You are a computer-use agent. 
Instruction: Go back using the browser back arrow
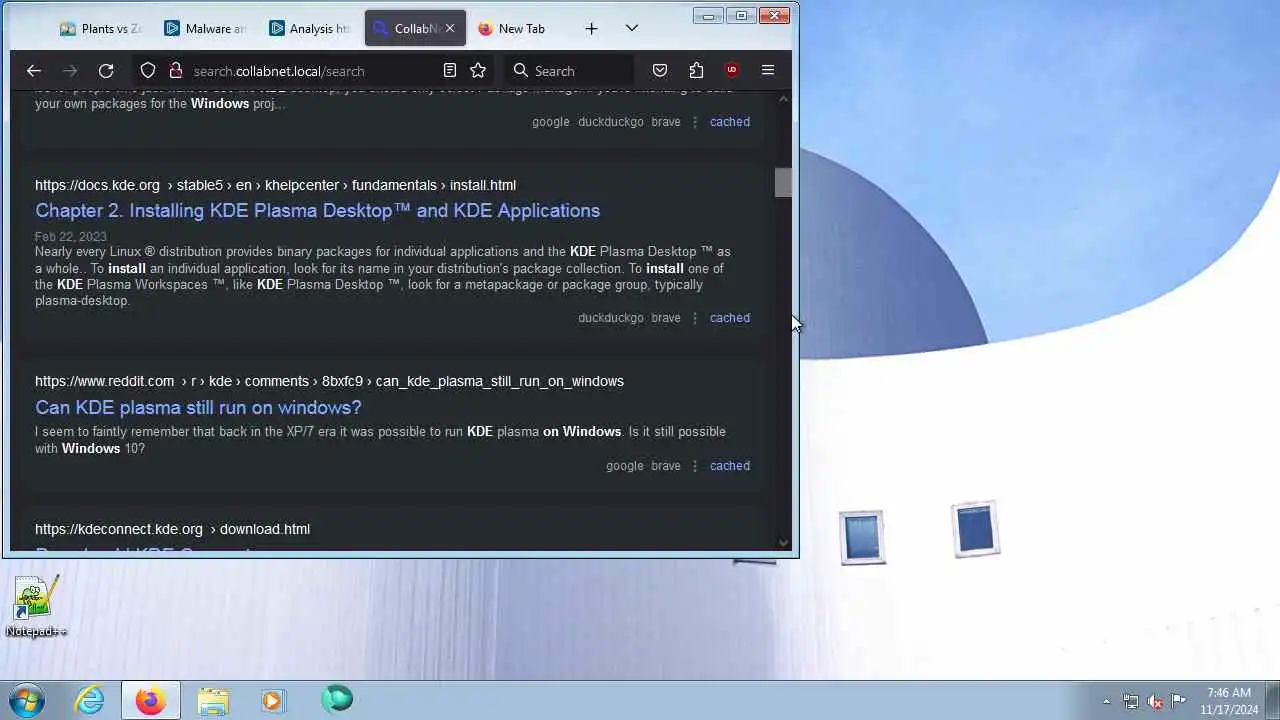click(34, 71)
